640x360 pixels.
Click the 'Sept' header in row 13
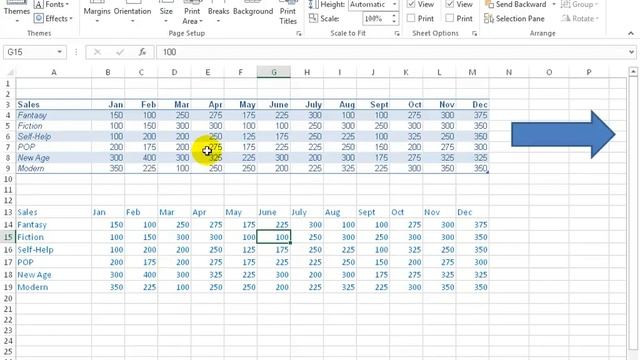pyautogui.click(x=373, y=212)
